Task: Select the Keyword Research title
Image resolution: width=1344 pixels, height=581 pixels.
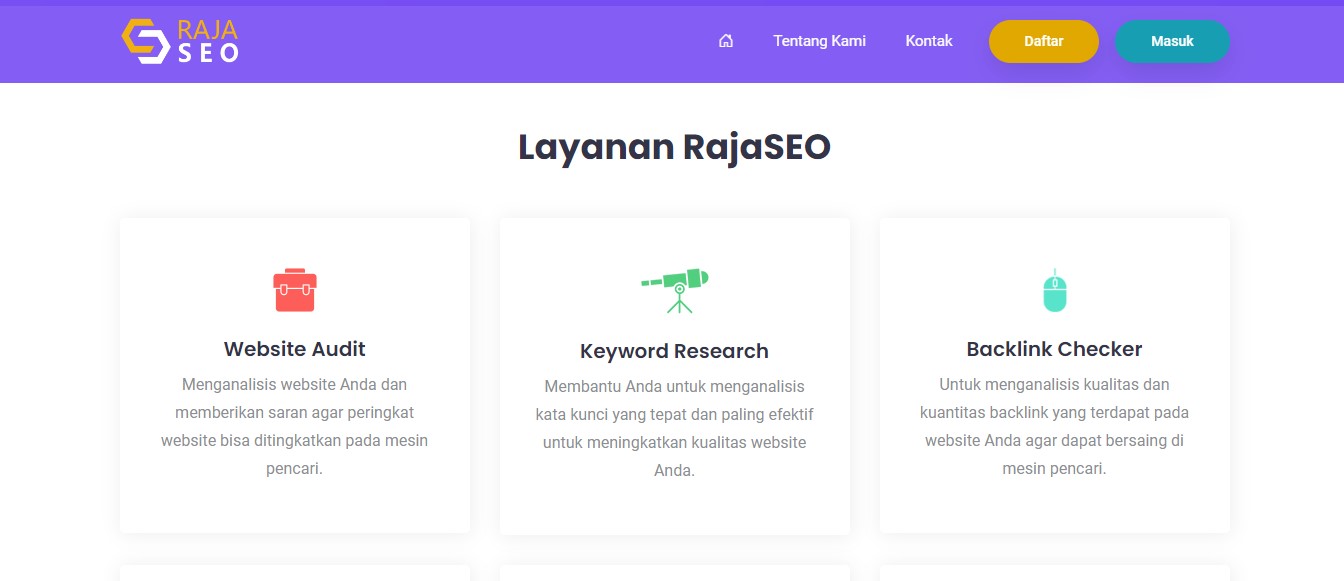Action: coord(674,351)
